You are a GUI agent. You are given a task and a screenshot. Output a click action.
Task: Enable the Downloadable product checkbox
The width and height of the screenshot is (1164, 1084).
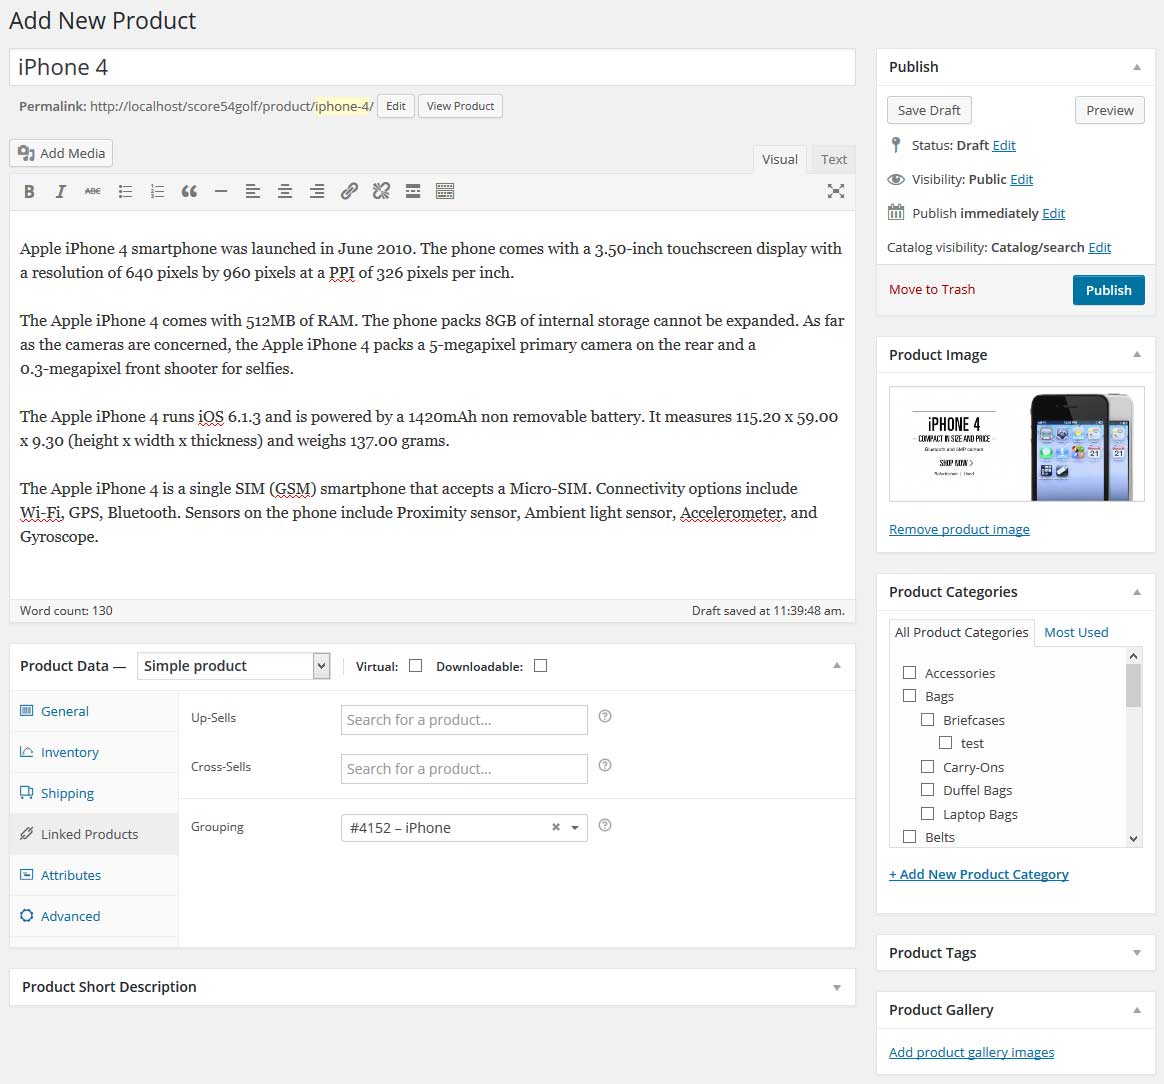point(540,665)
